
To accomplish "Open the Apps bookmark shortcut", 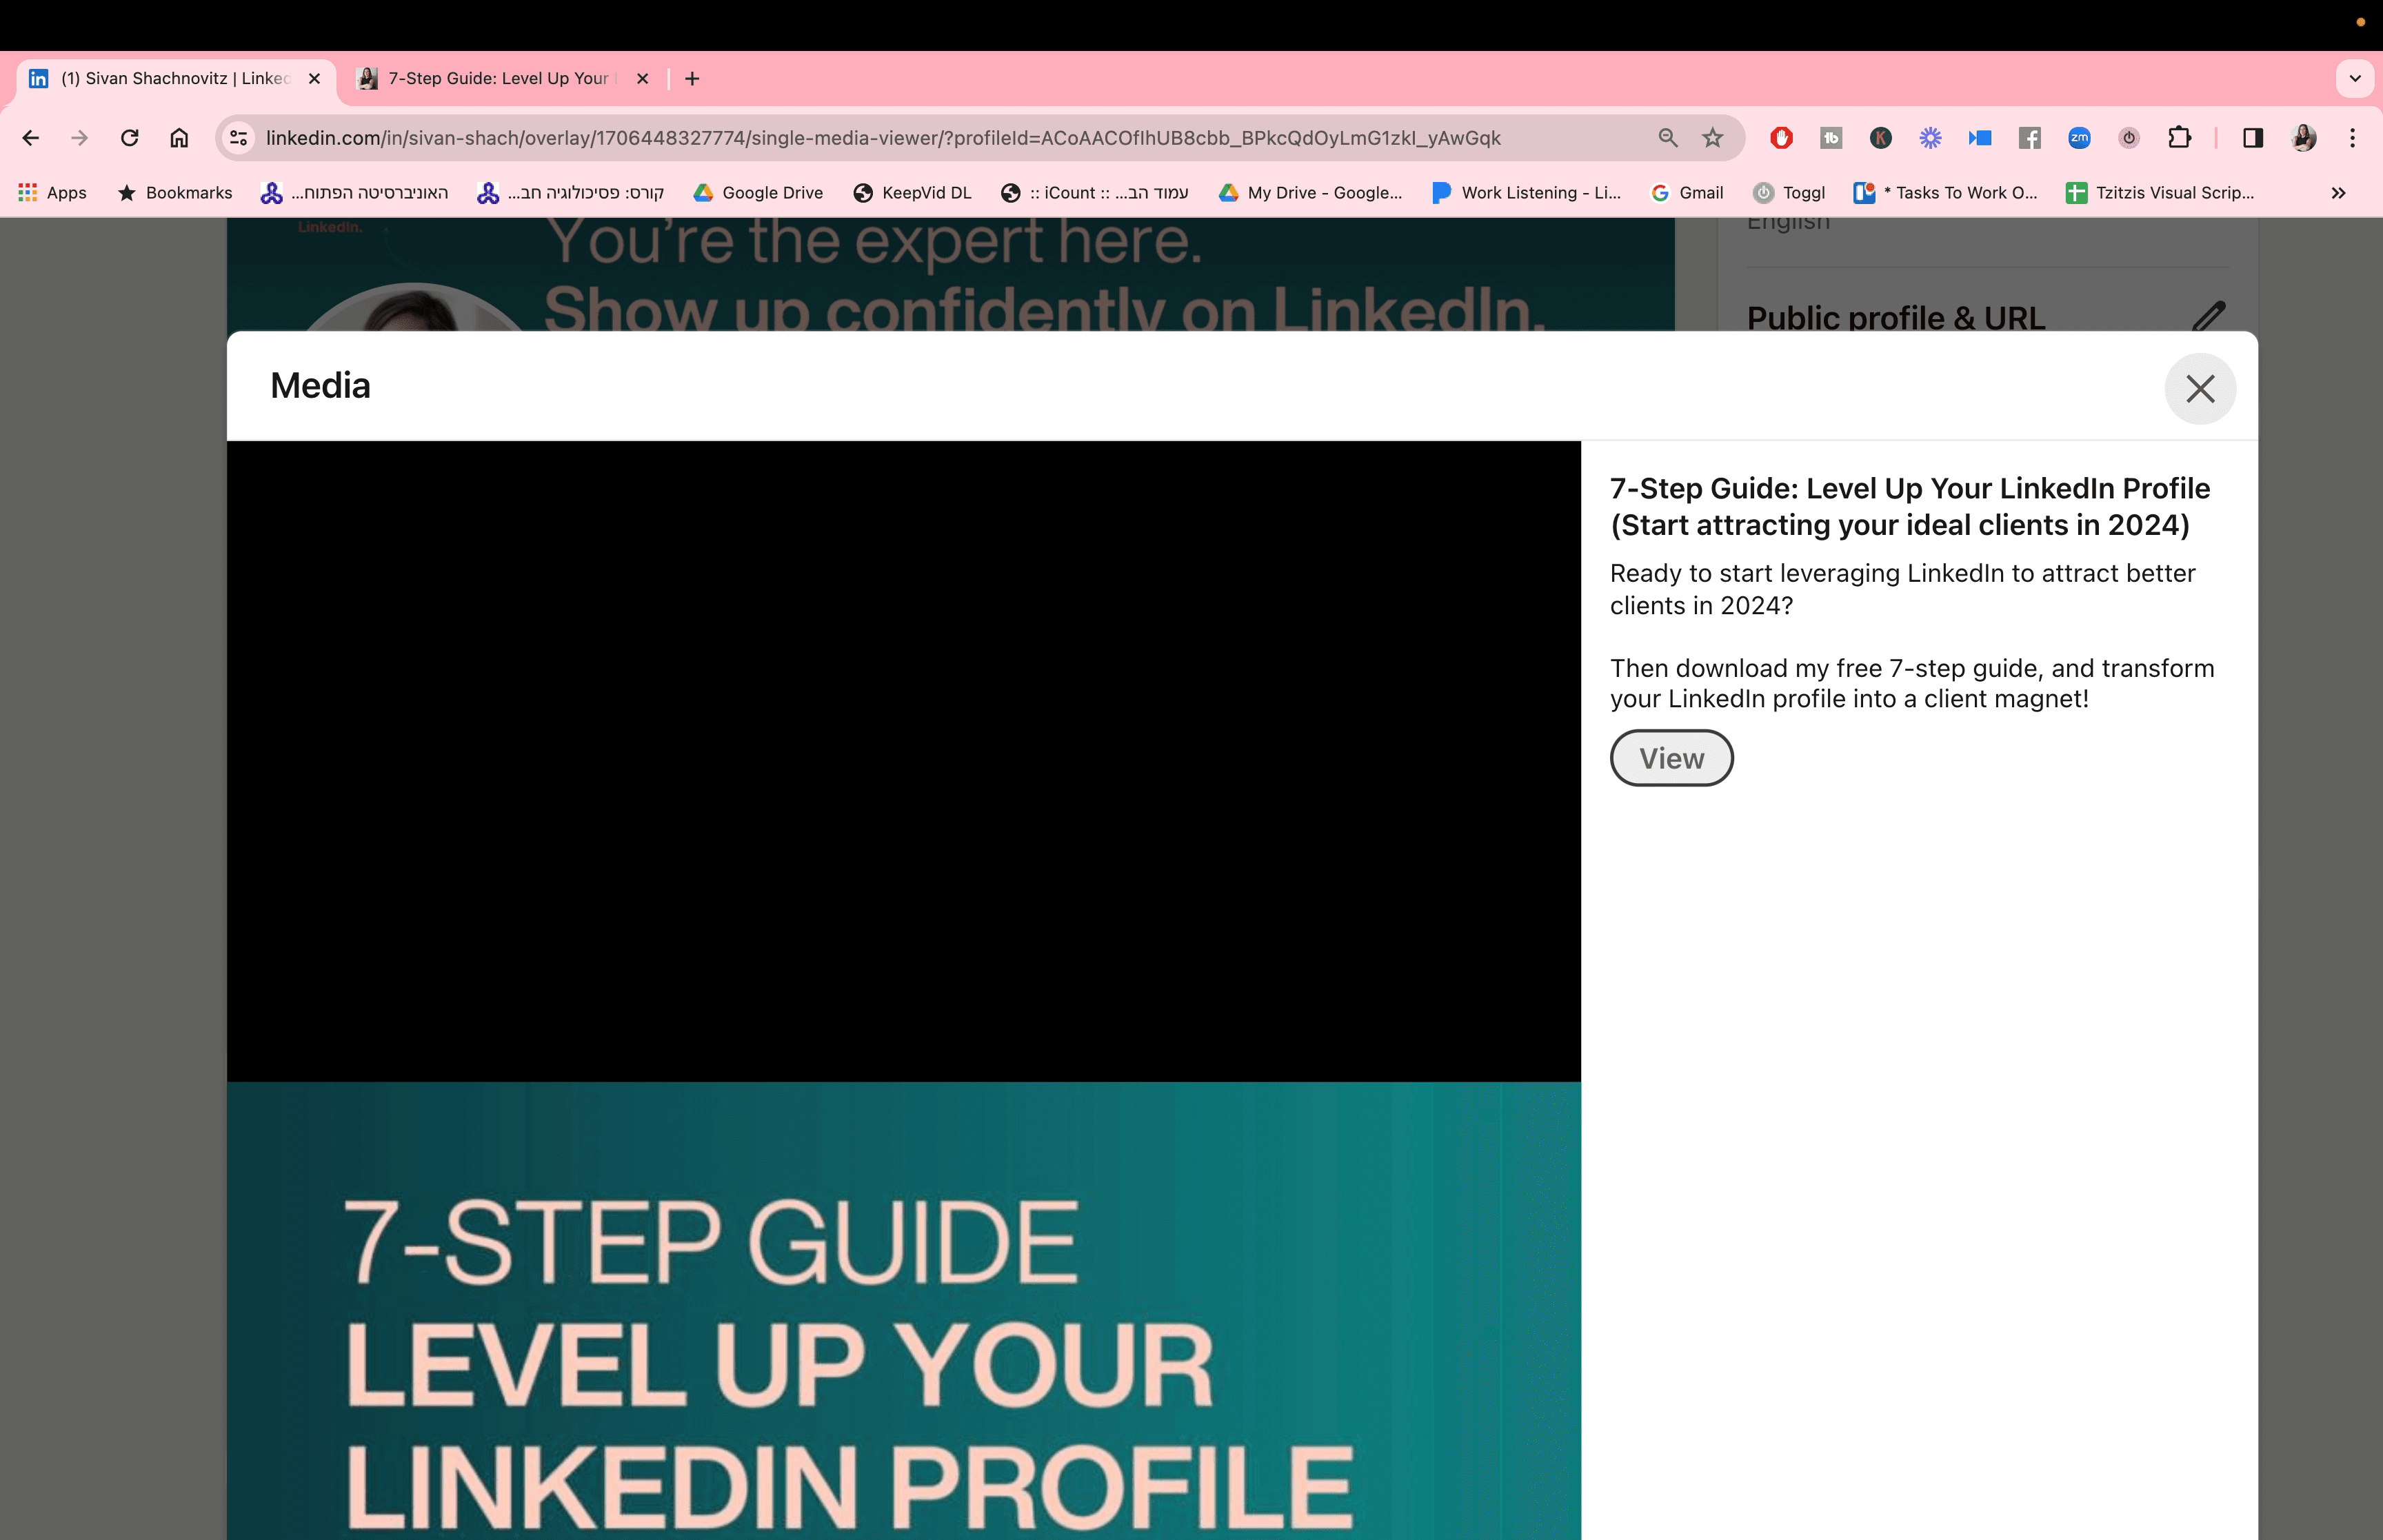I will 53,192.
